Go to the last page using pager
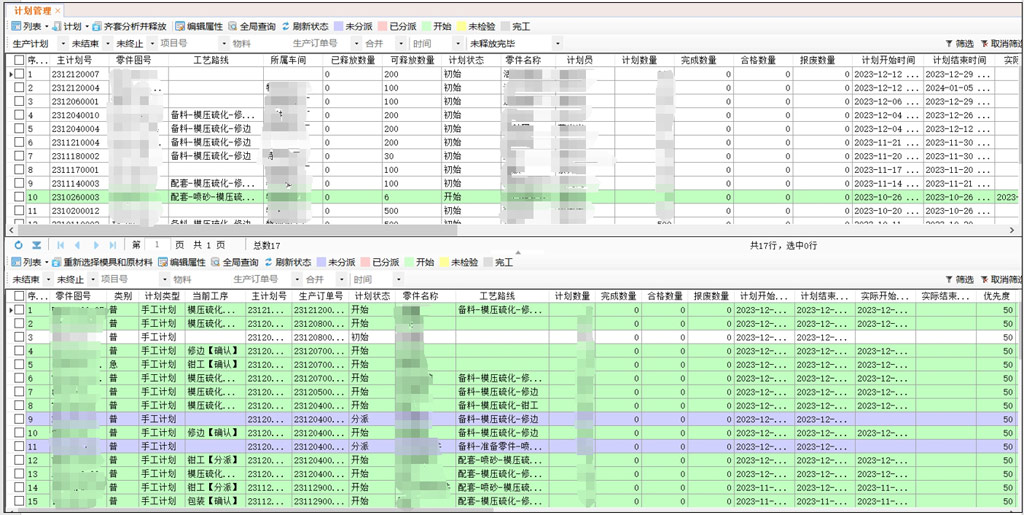Screen dimensions: 1024x515 [114, 245]
